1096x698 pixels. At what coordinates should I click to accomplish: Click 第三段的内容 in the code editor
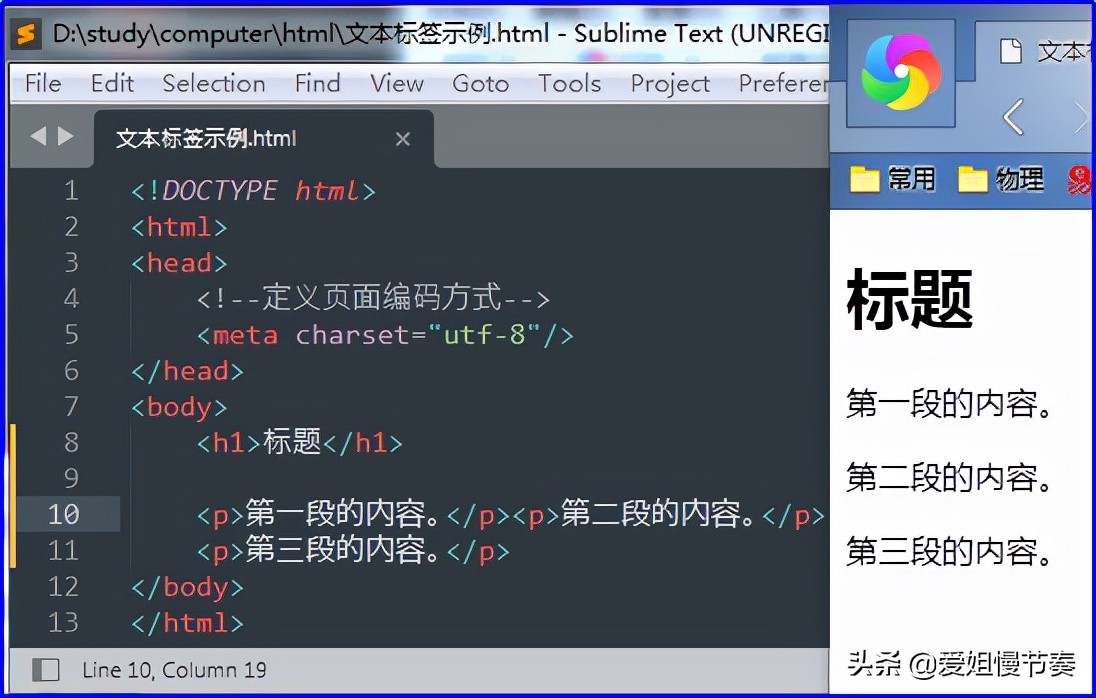[342, 550]
